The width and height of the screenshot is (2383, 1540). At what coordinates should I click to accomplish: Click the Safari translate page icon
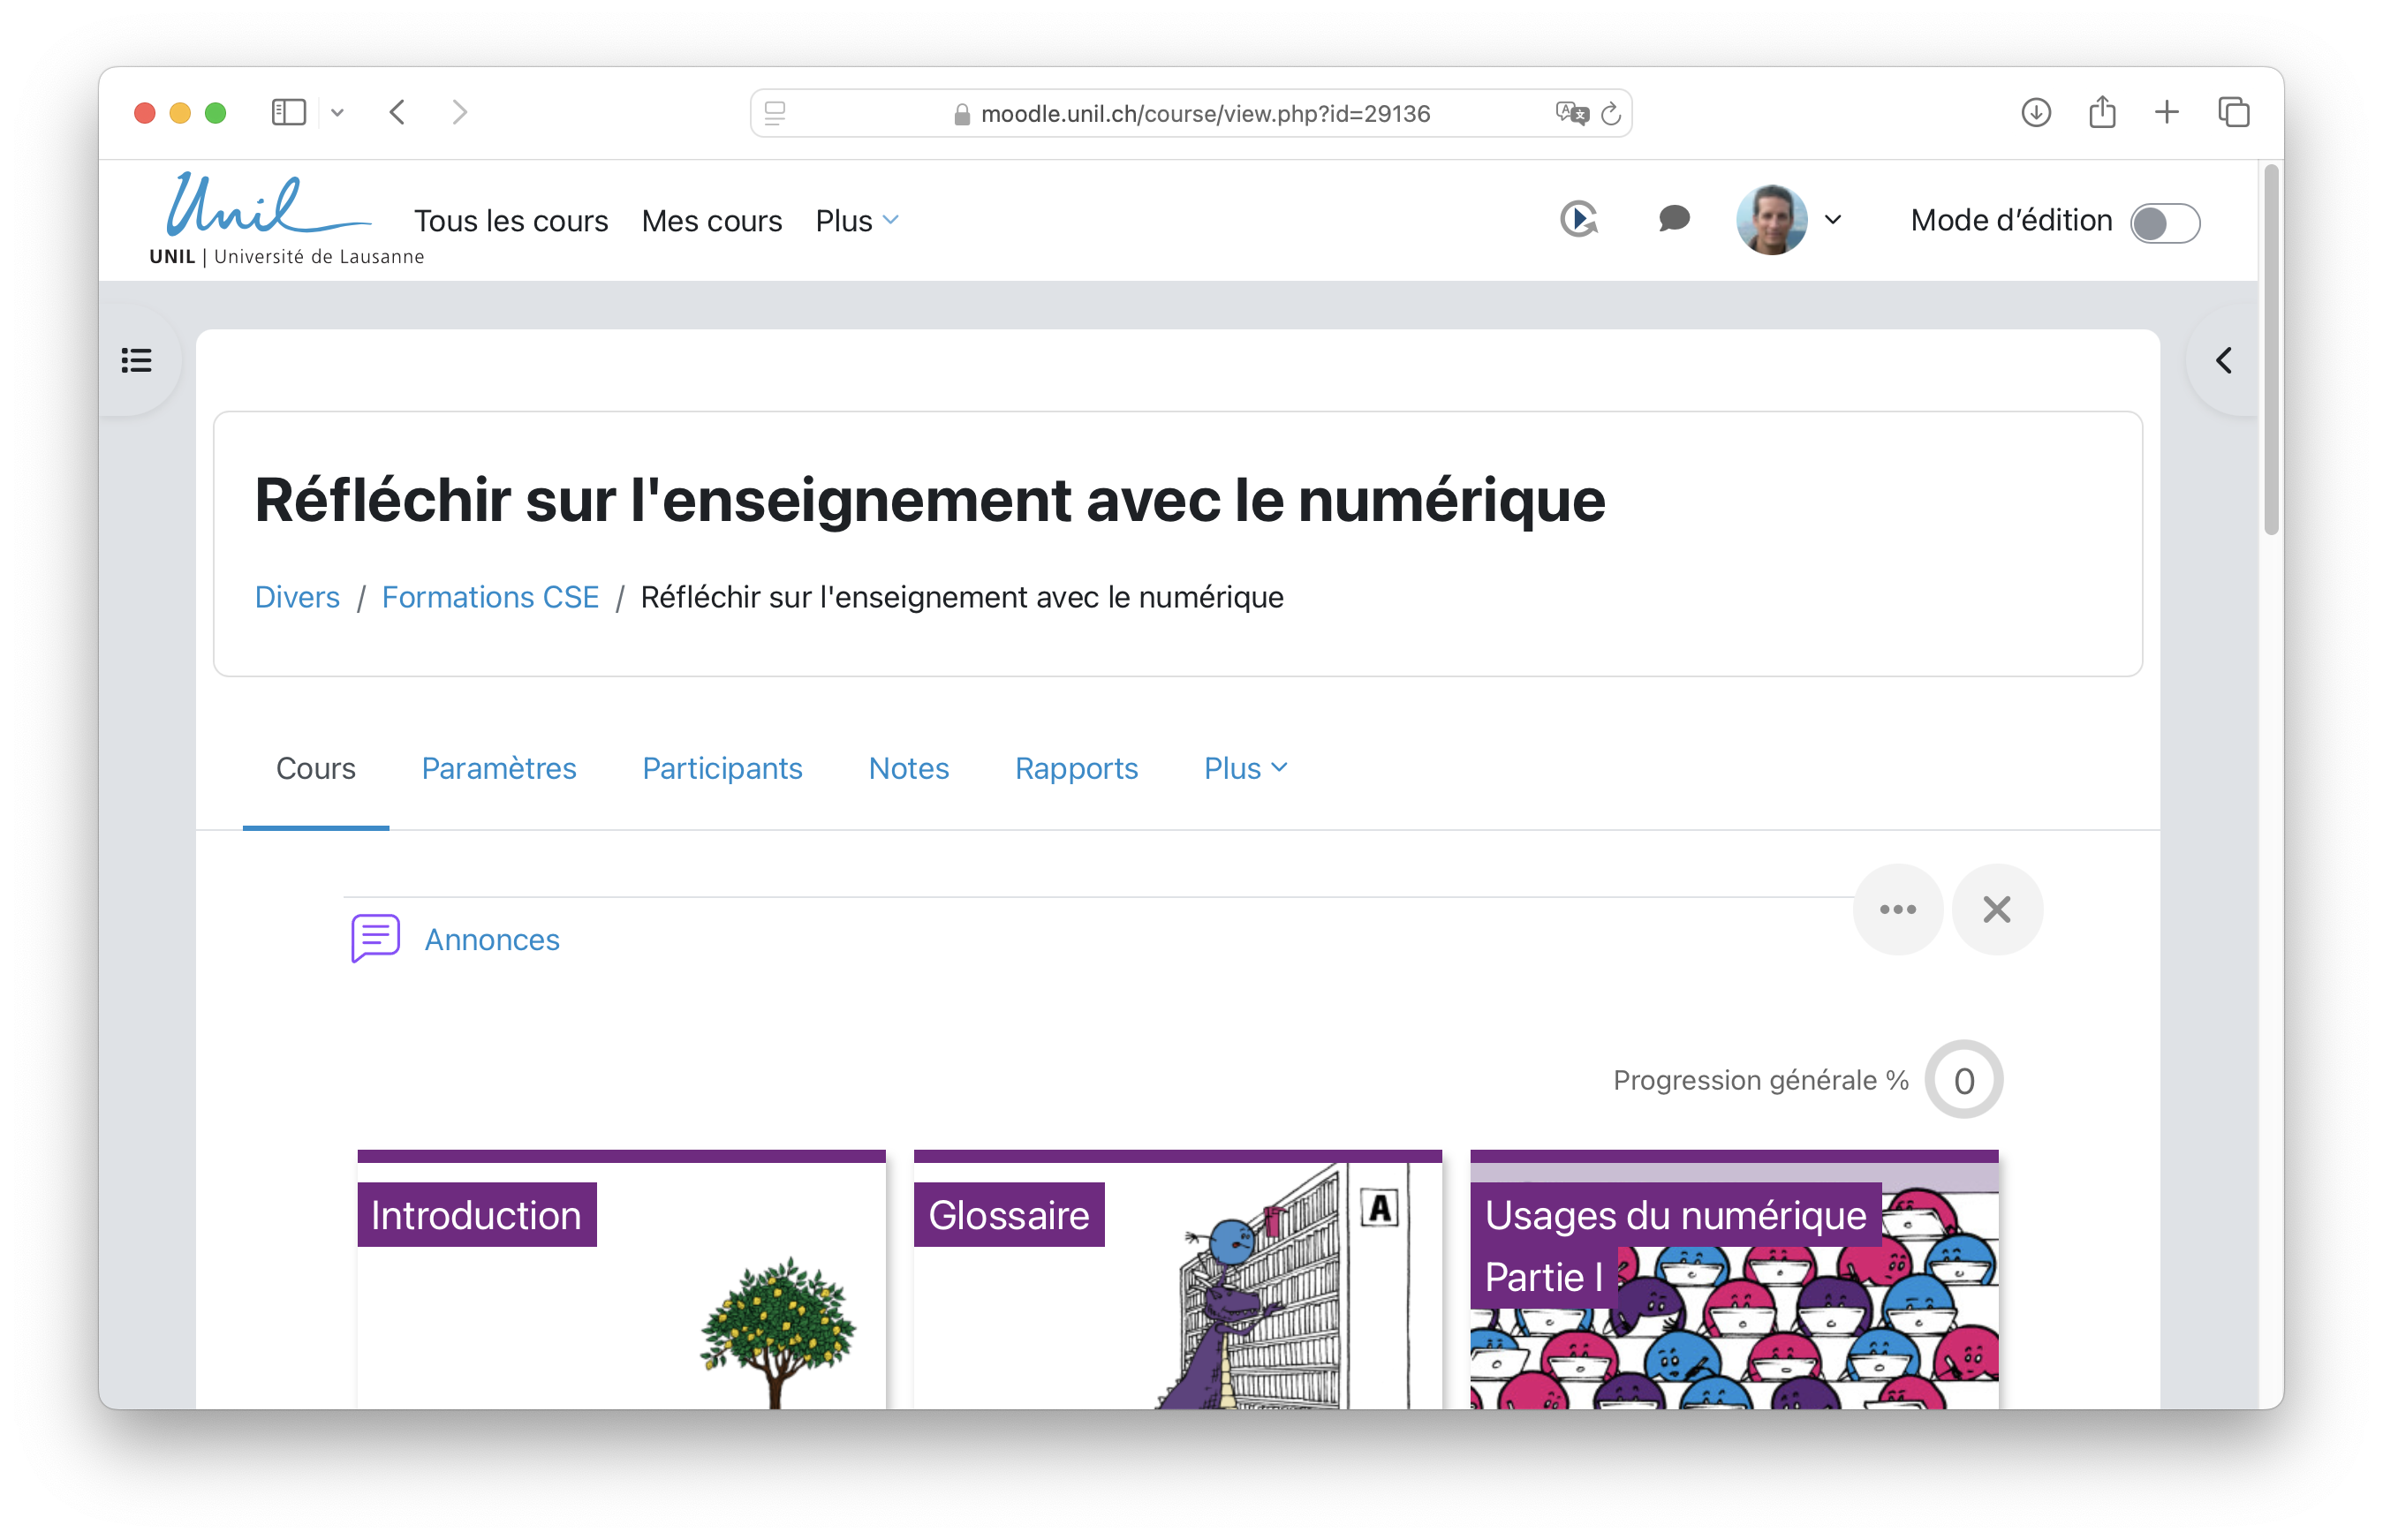pyautogui.click(x=1571, y=113)
